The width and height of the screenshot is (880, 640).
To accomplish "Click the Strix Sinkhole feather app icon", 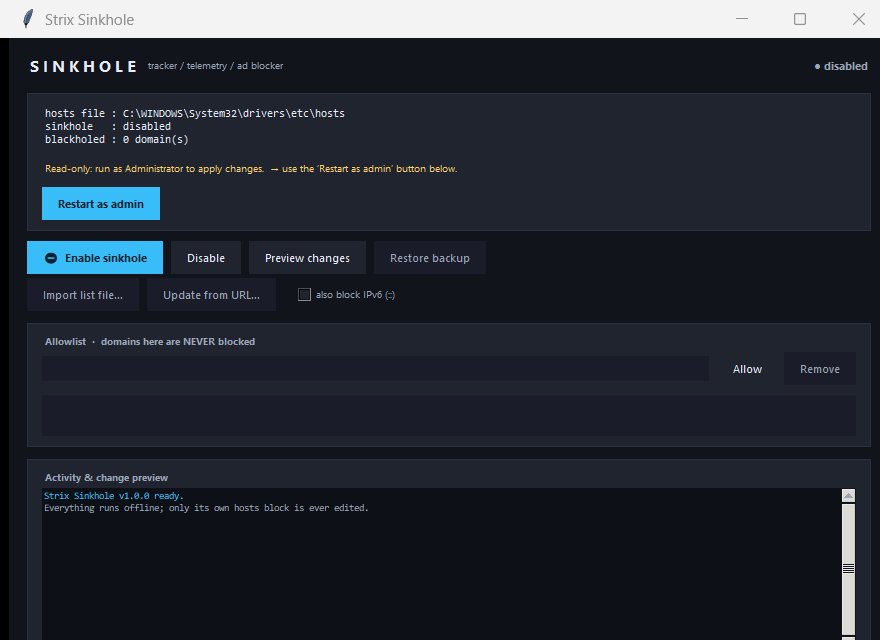I will [28, 19].
